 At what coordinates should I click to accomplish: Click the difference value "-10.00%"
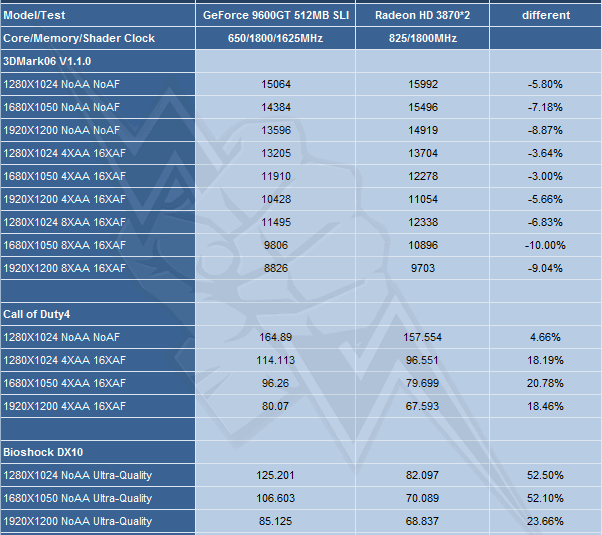tap(545, 245)
